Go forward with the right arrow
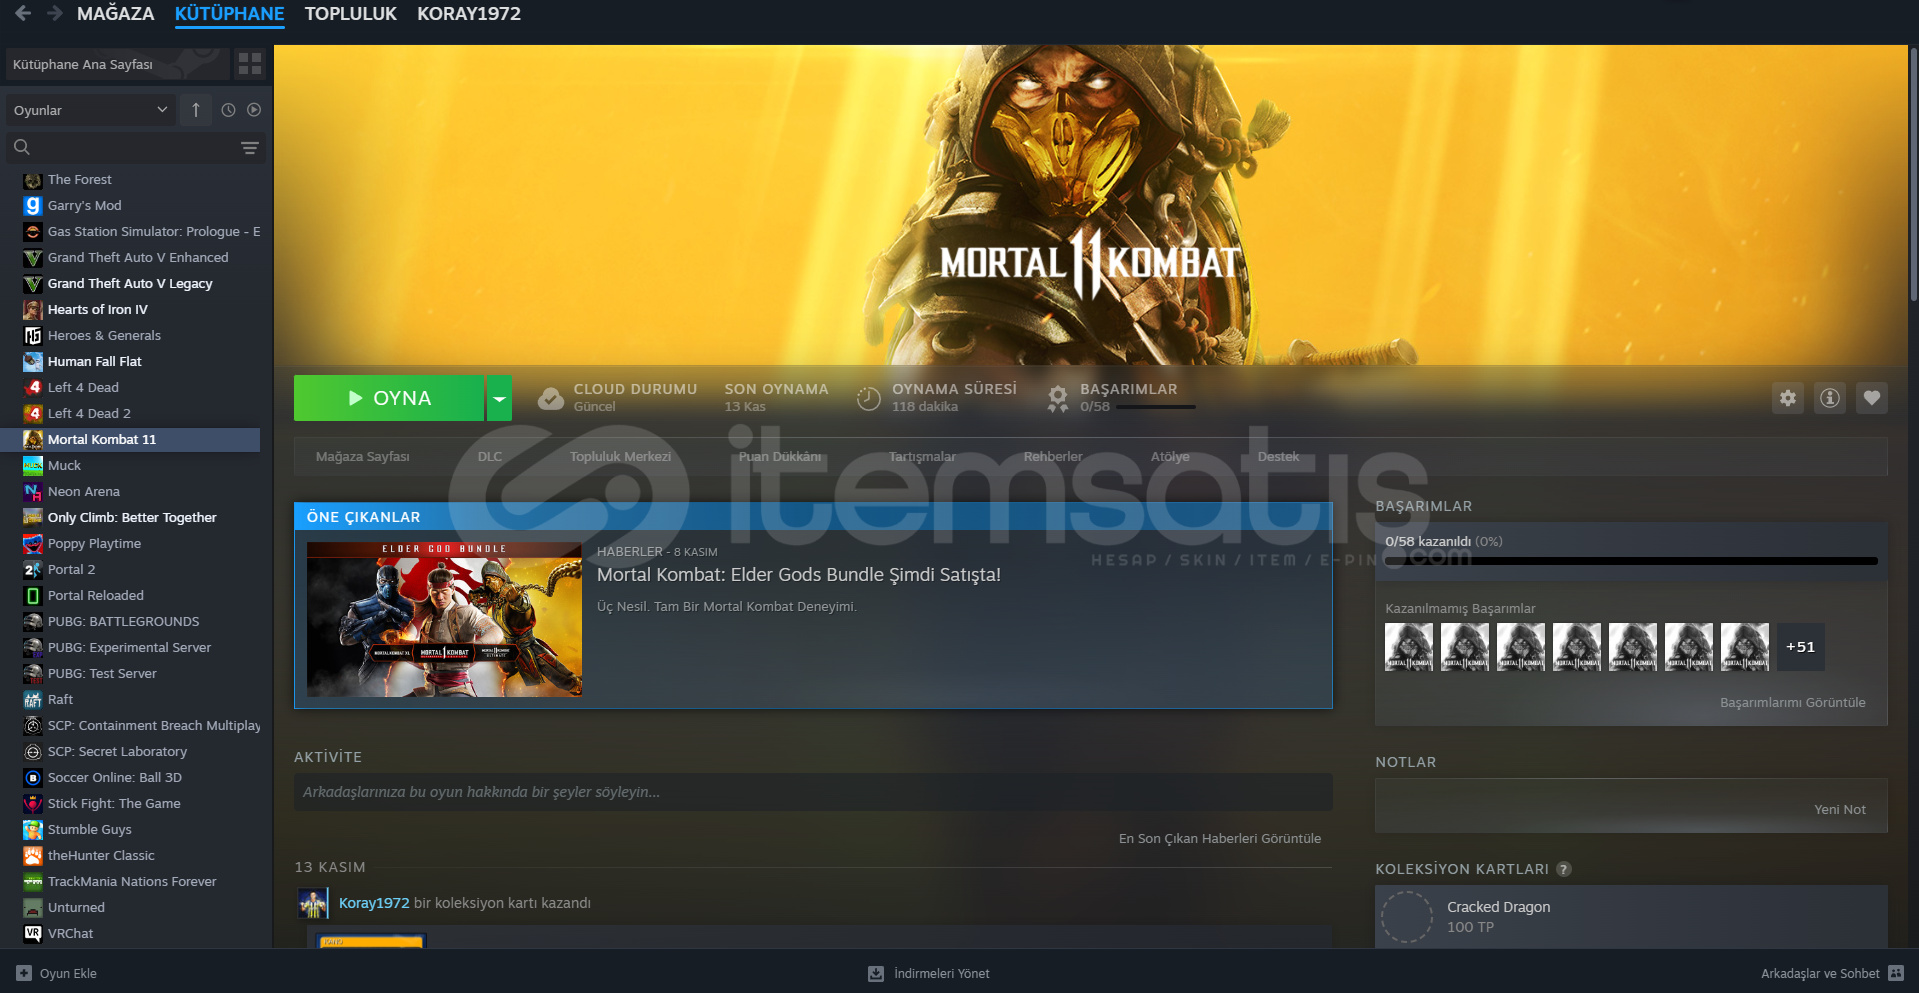This screenshot has height=993, width=1919. pyautogui.click(x=55, y=13)
